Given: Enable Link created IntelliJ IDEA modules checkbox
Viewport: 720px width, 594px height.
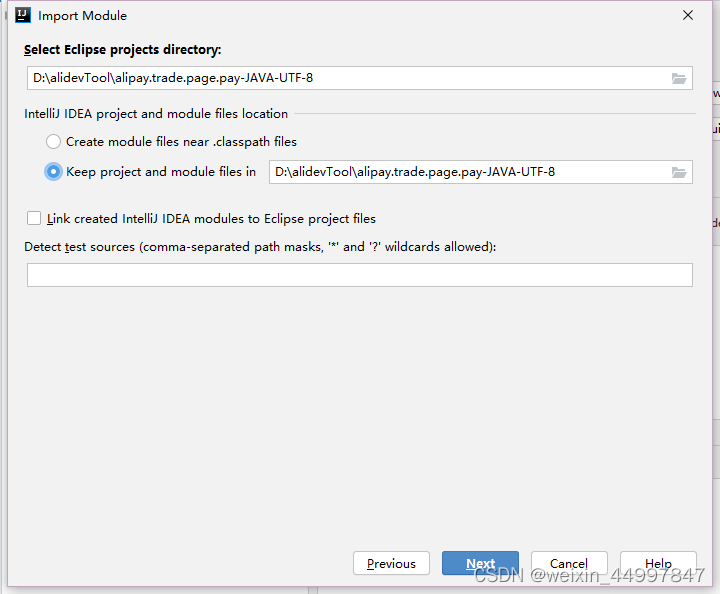Looking at the screenshot, I should pyautogui.click(x=34, y=218).
